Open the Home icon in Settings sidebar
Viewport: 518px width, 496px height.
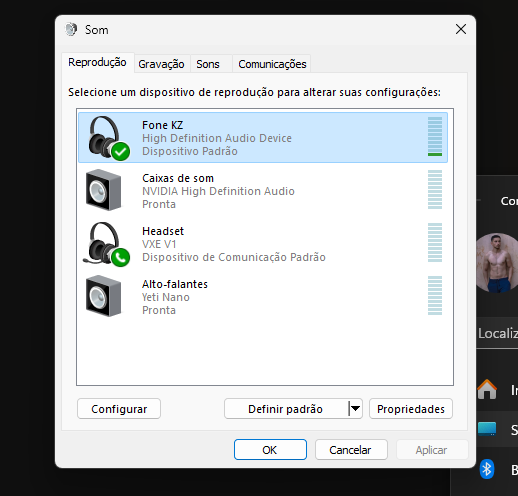pos(487,389)
